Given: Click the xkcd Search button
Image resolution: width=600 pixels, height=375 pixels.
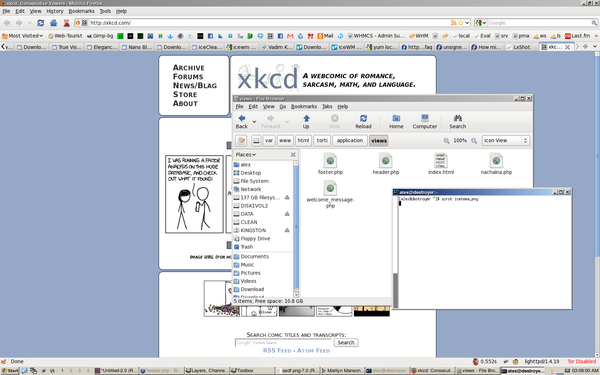Looking at the screenshot, I should point(346,342).
